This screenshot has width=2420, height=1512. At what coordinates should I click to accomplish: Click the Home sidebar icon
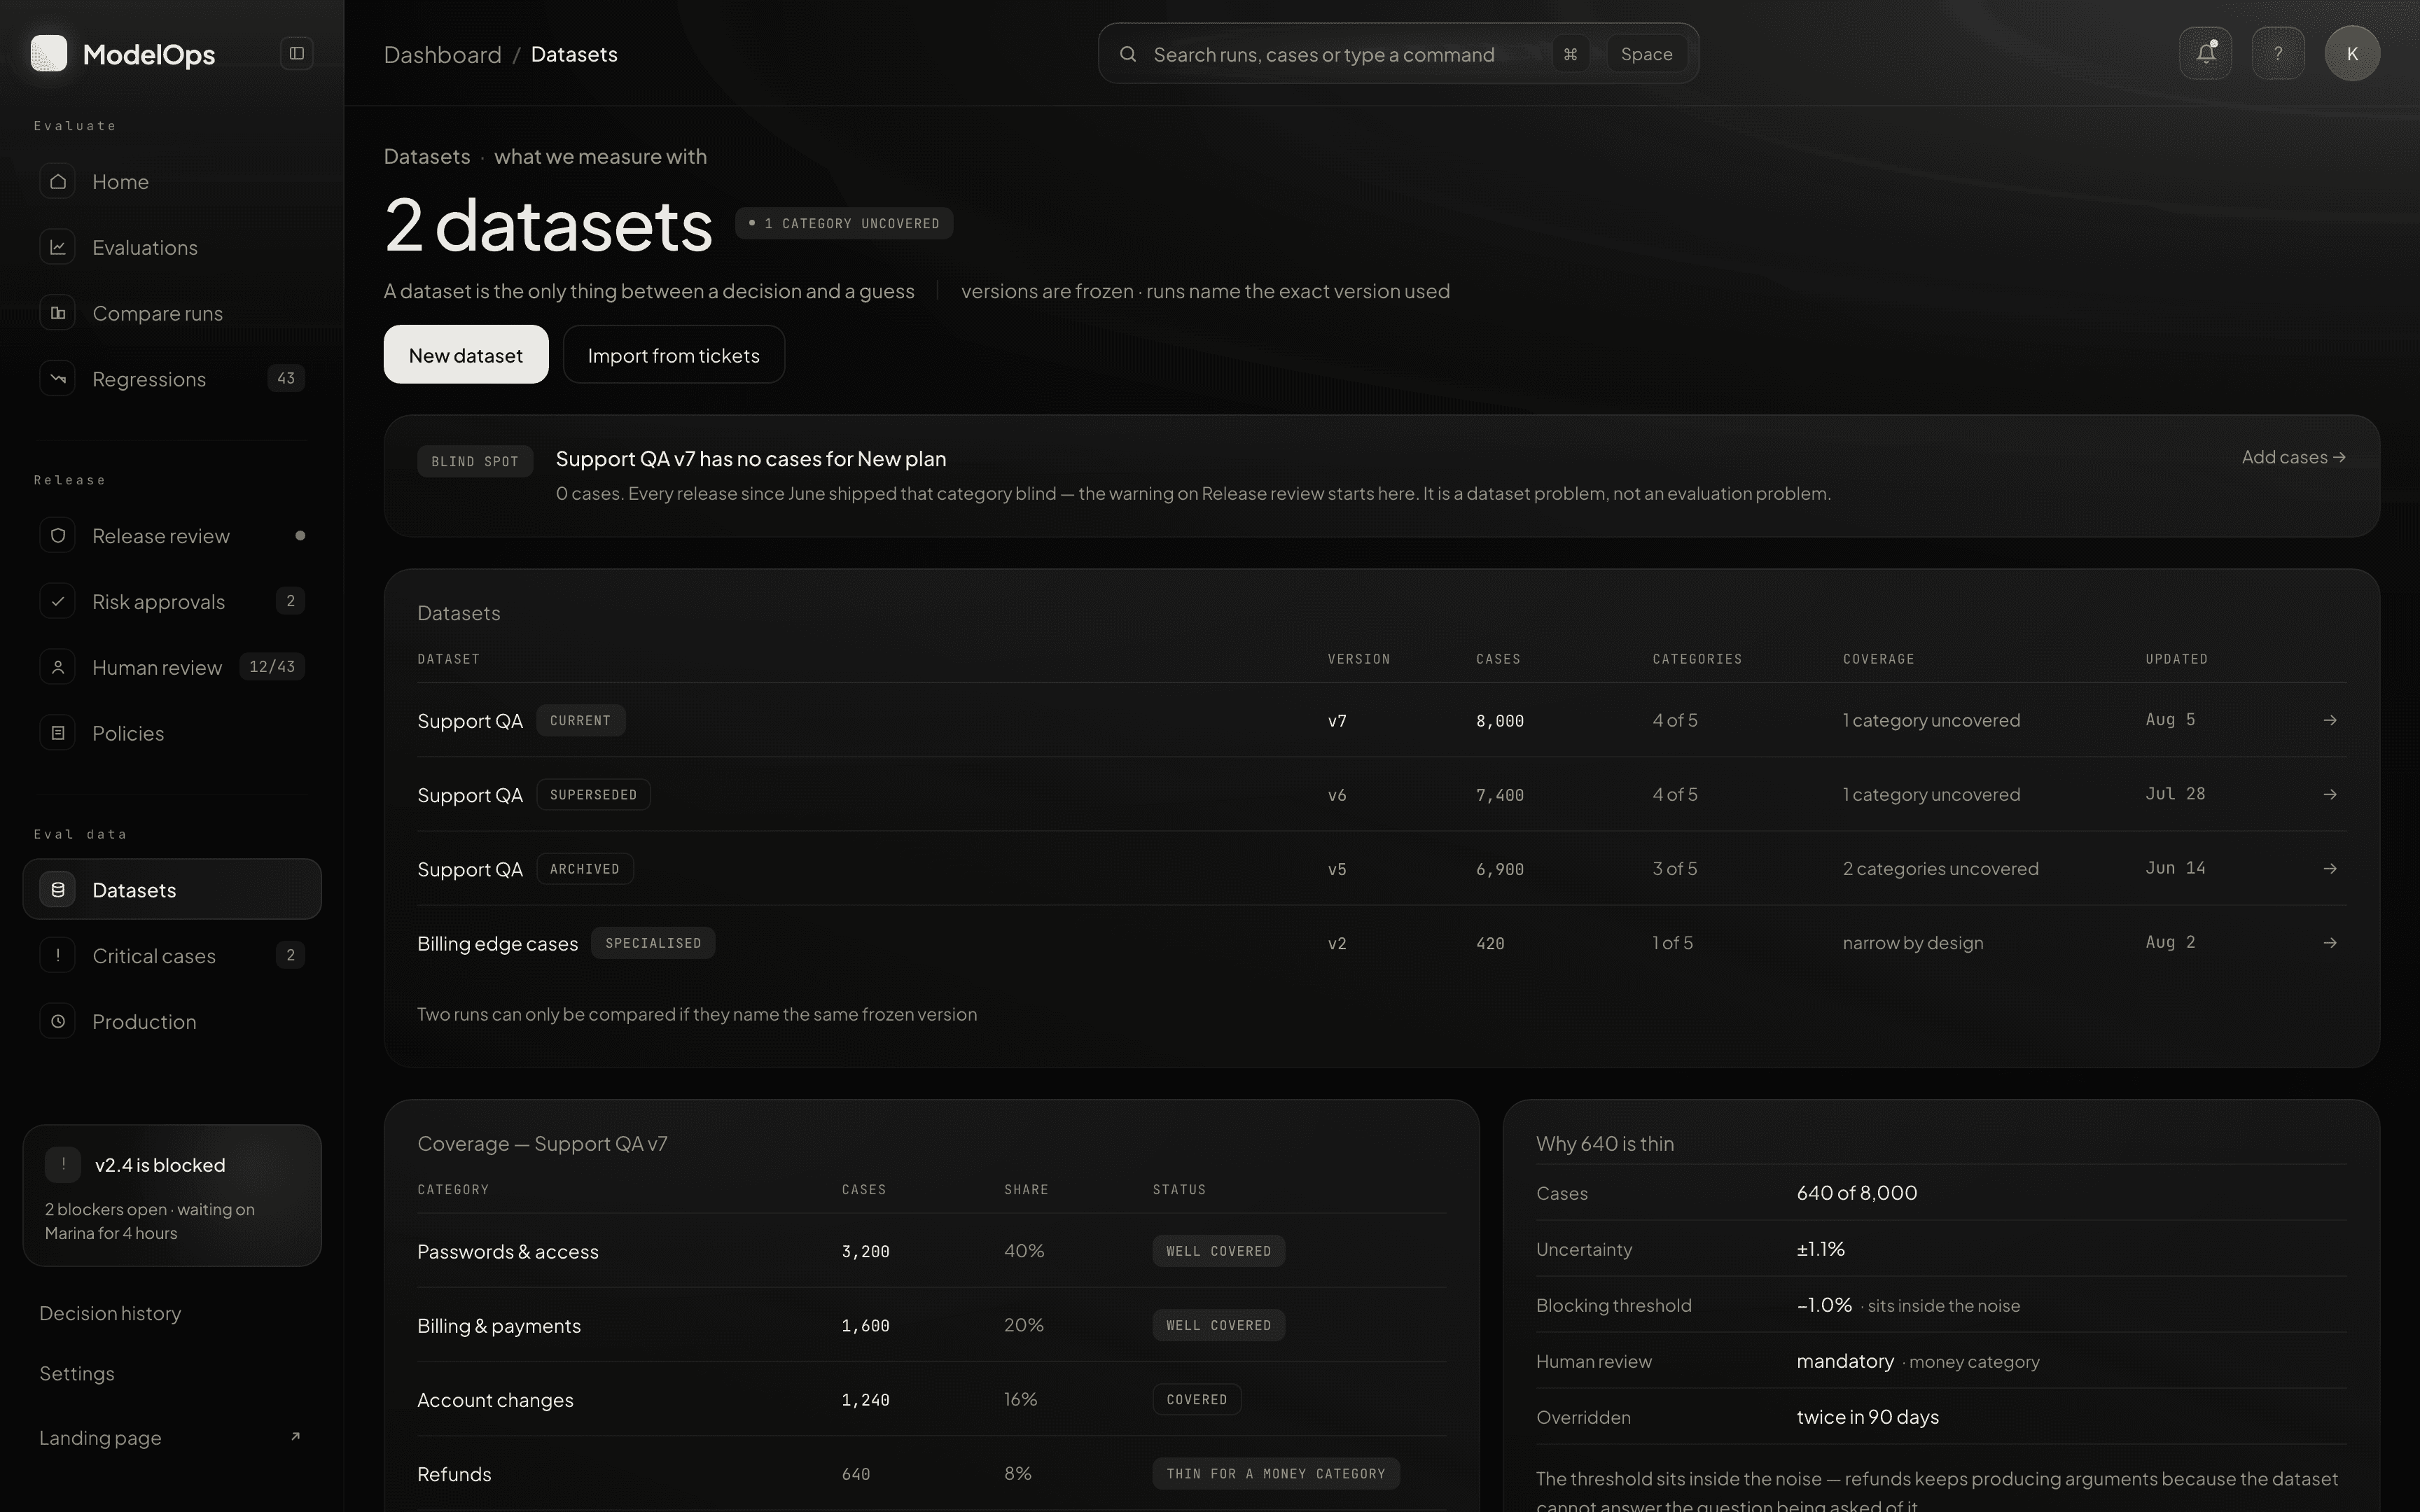pos(58,181)
